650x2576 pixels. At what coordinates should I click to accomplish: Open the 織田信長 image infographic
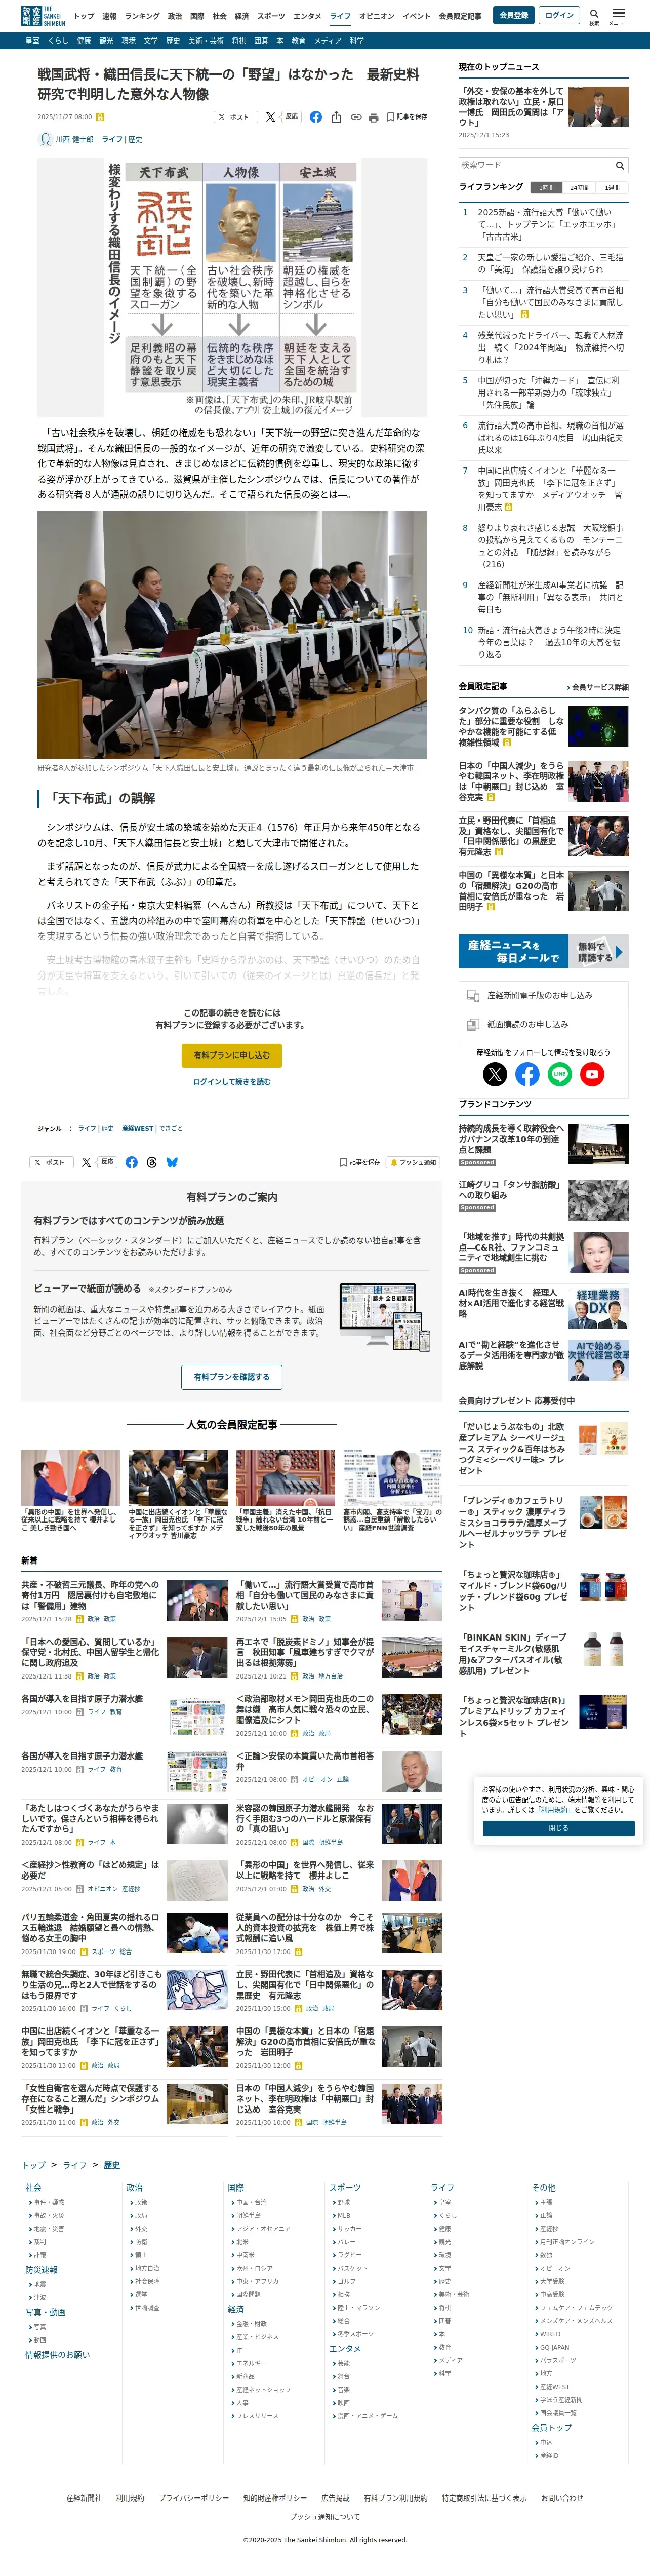(x=232, y=288)
